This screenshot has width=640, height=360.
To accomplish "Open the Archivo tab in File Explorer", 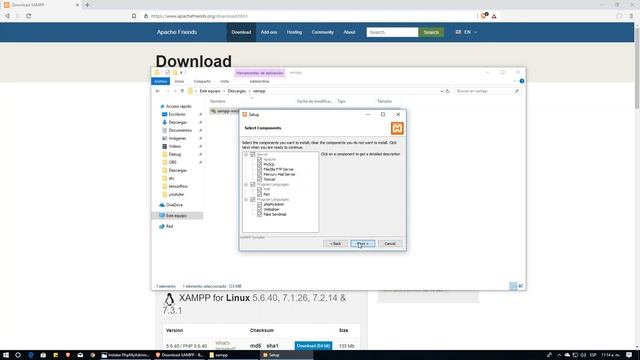I will tap(160, 81).
